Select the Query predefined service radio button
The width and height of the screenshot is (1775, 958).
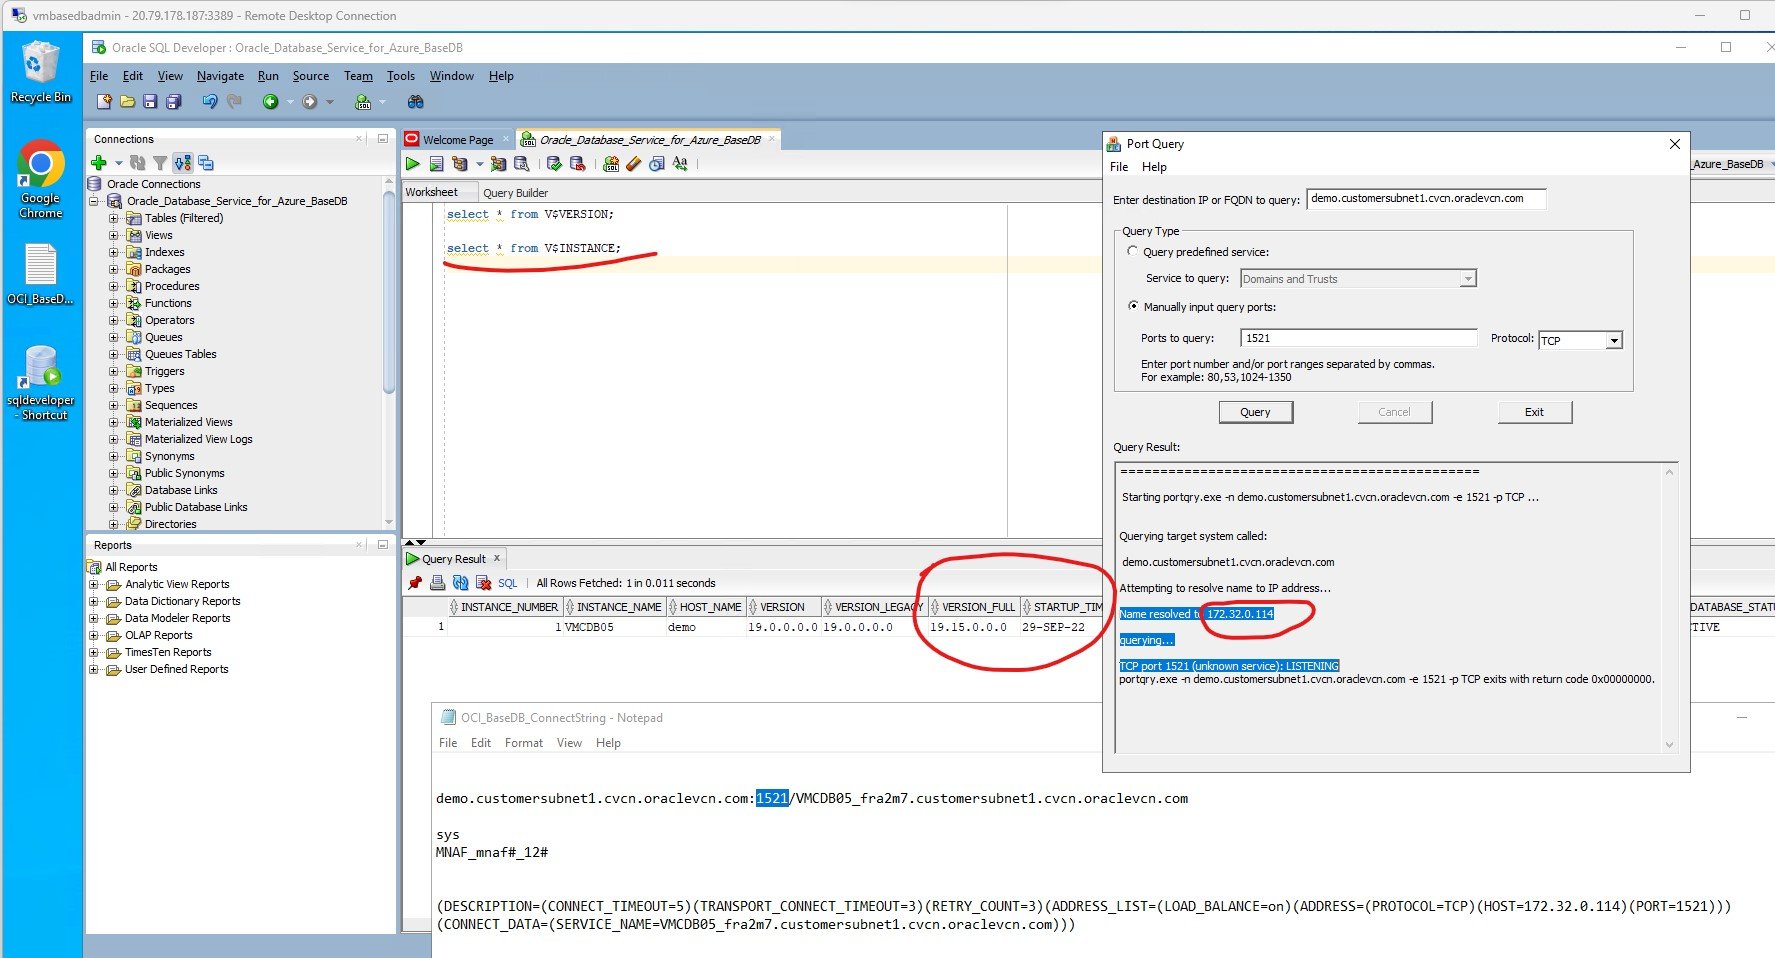[x=1133, y=251]
